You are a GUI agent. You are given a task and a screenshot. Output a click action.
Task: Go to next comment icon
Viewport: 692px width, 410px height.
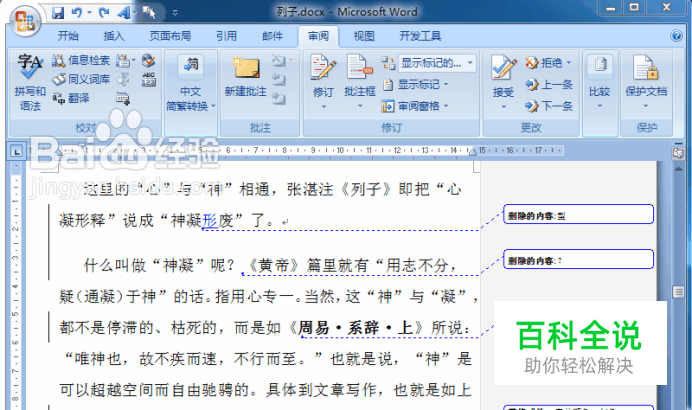[278, 98]
